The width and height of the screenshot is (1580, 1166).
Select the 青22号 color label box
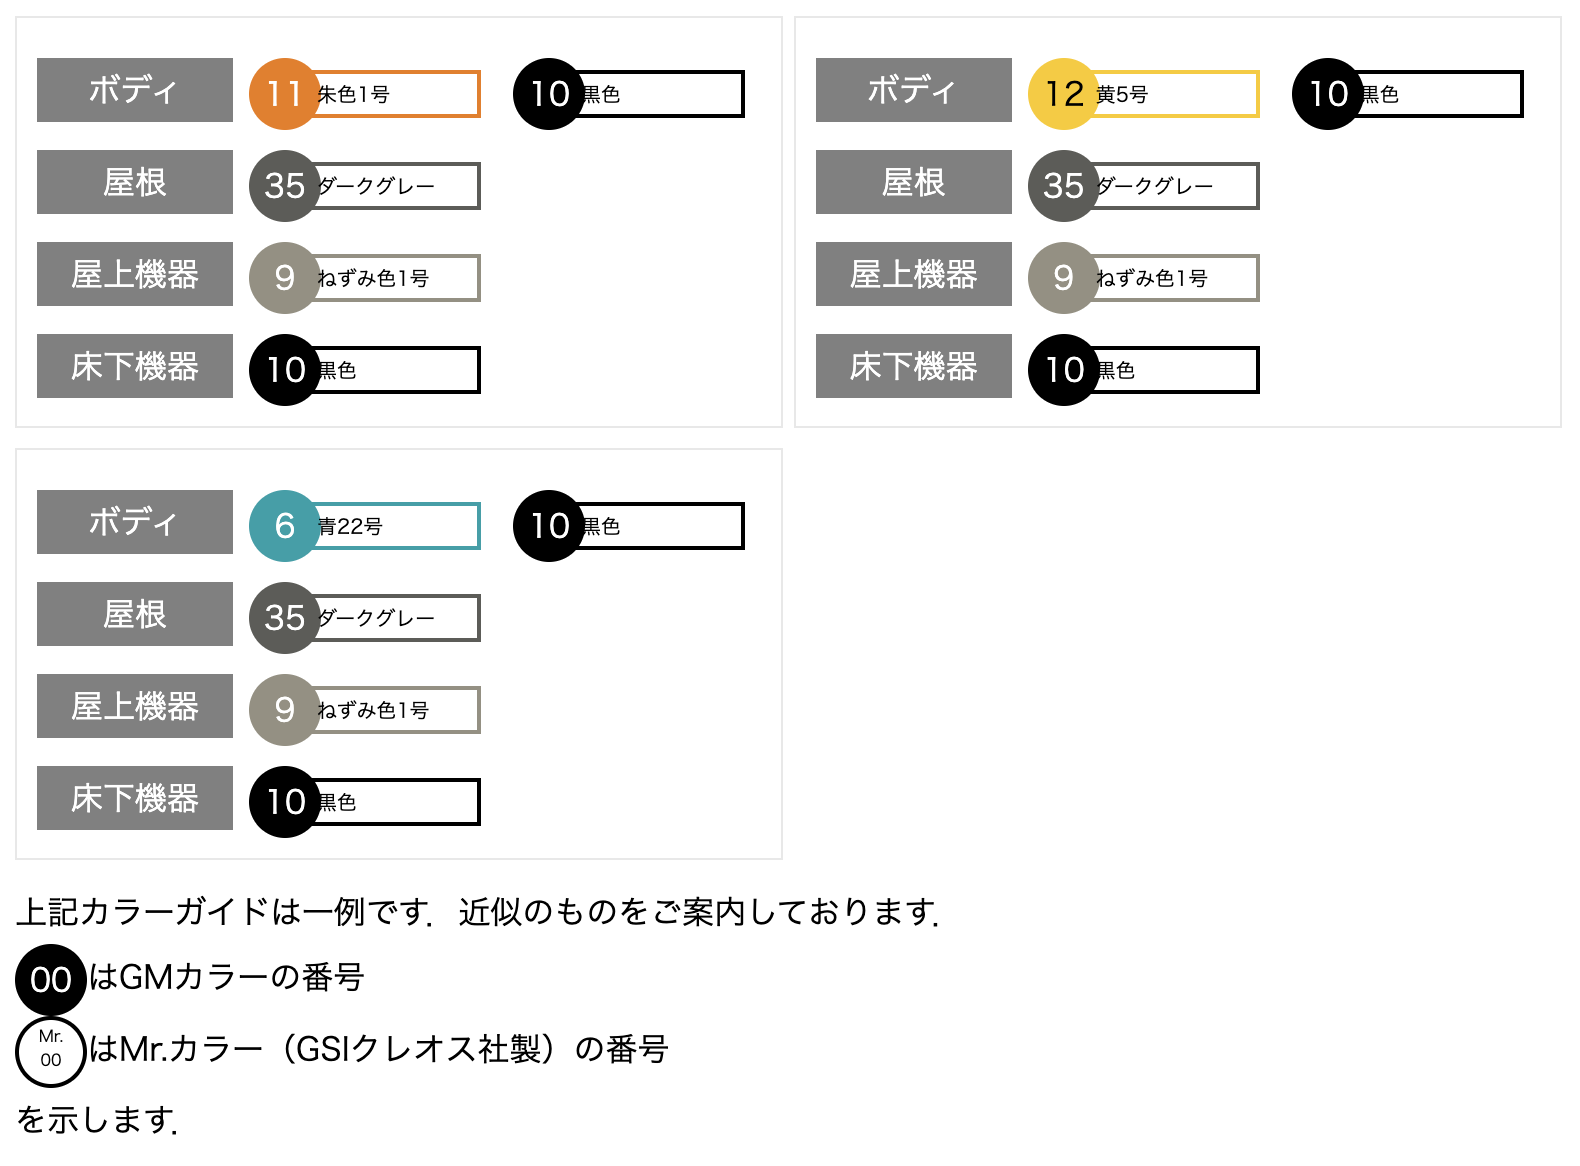(x=398, y=526)
